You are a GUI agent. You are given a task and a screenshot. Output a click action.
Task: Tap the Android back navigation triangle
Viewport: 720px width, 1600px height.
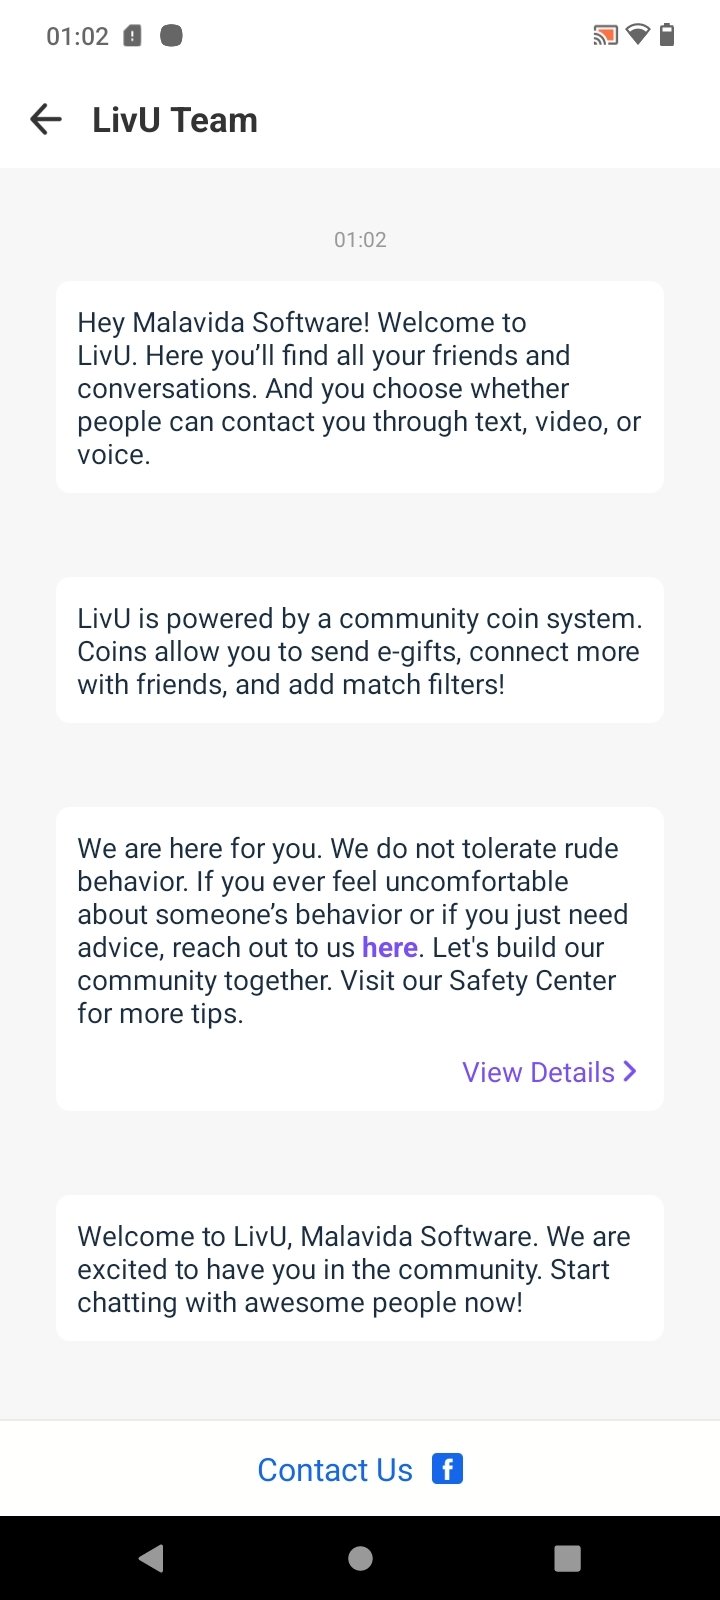tap(151, 1558)
